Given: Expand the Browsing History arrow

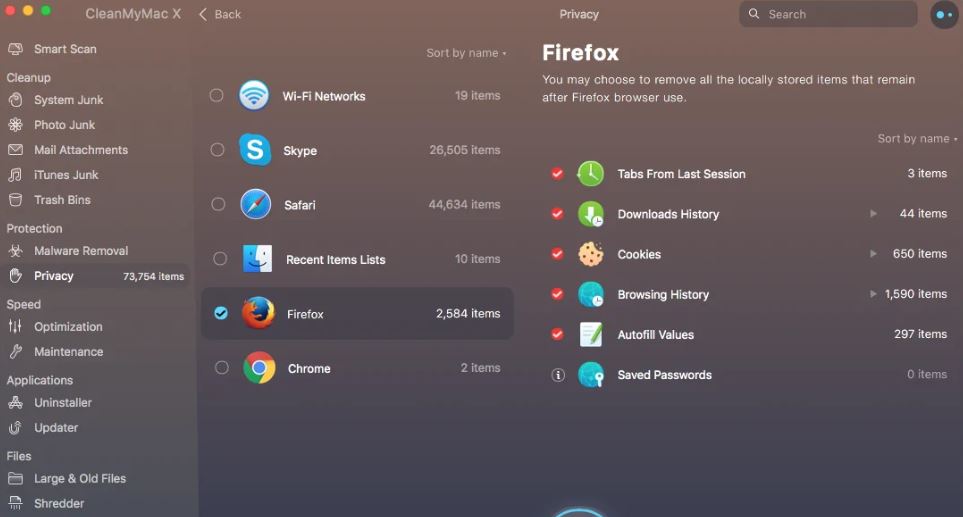Looking at the screenshot, I should pyautogui.click(x=873, y=294).
